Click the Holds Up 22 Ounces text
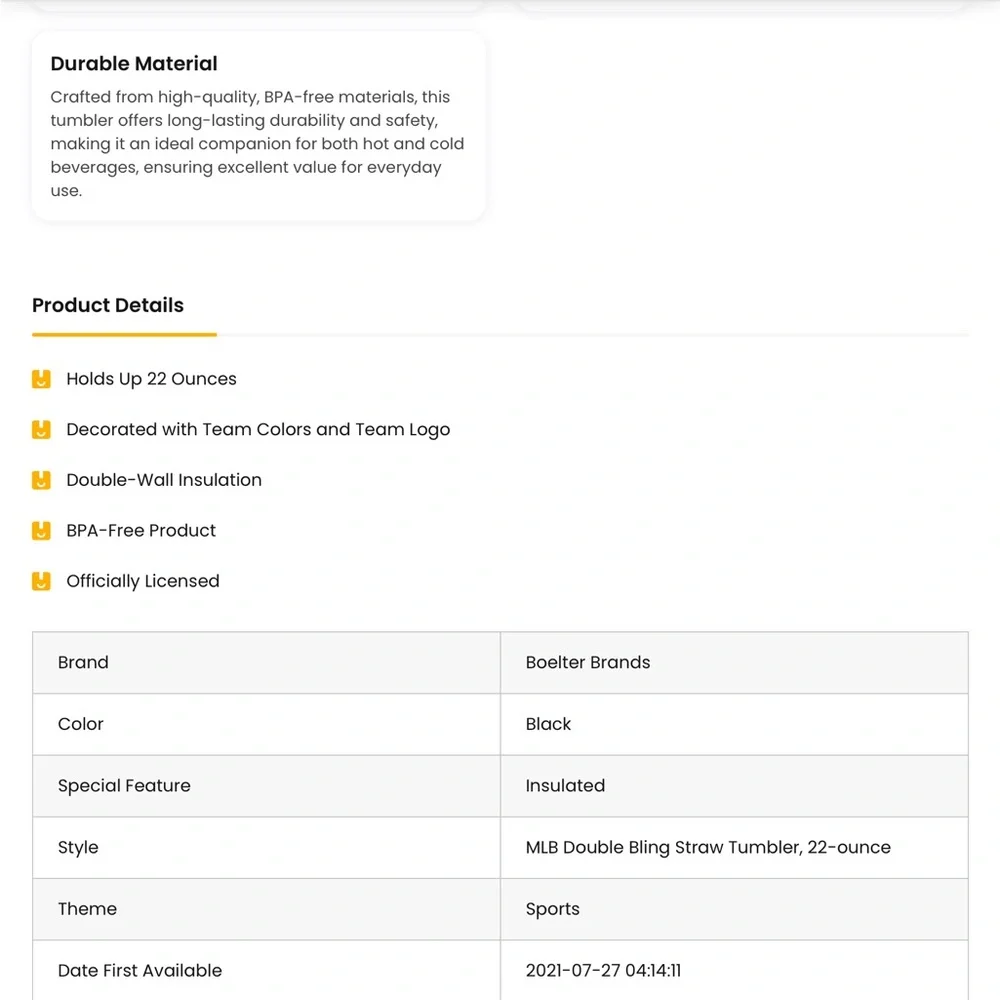Viewport: 1000px width, 1000px height. (x=151, y=379)
